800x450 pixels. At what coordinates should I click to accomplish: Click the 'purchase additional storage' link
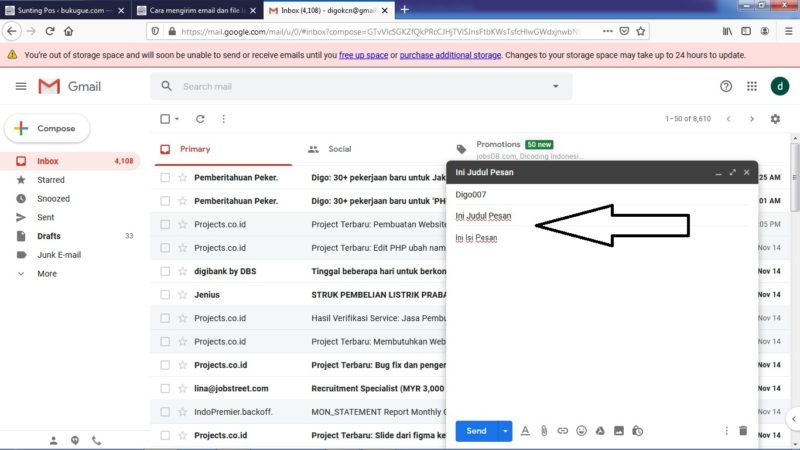[450, 55]
